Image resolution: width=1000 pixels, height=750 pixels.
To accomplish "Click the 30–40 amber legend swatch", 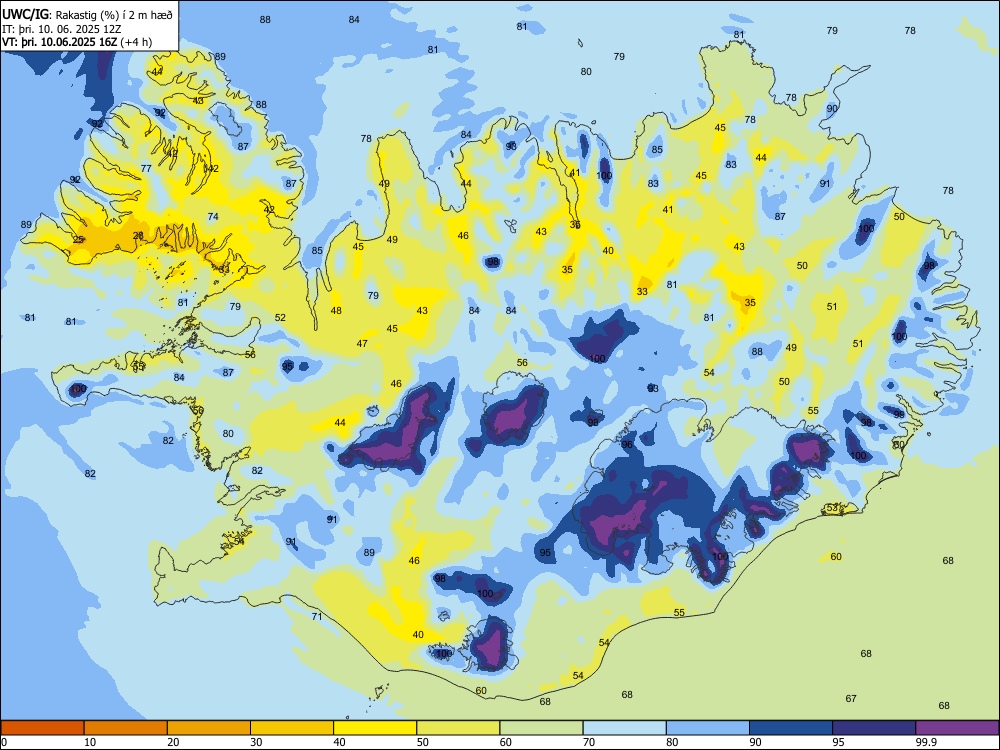I will [292, 728].
